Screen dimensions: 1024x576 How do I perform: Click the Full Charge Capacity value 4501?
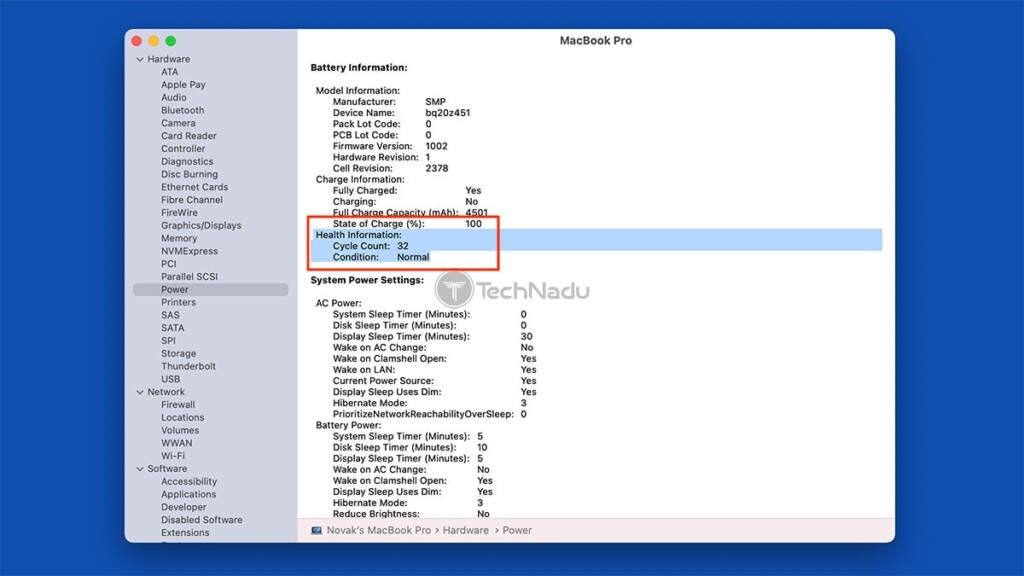tap(477, 213)
